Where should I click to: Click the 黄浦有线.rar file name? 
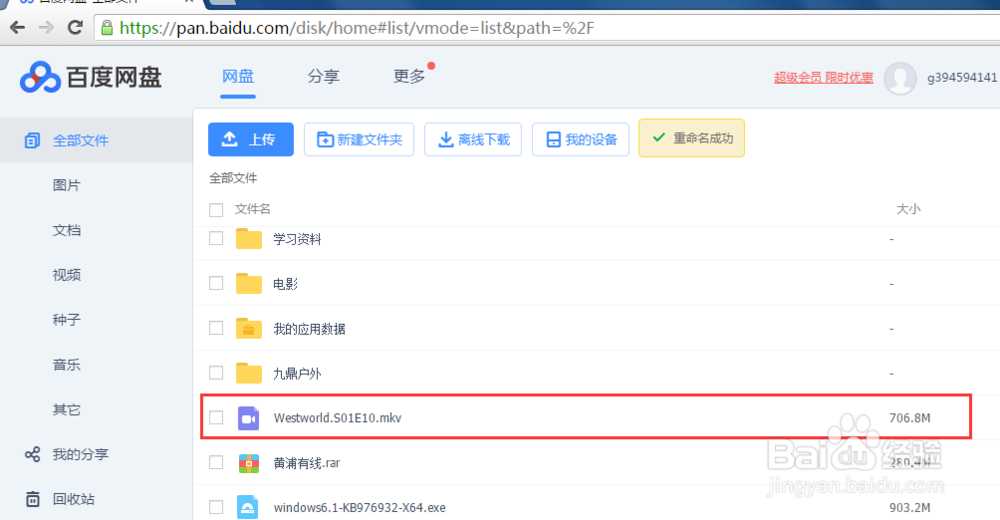(x=307, y=463)
